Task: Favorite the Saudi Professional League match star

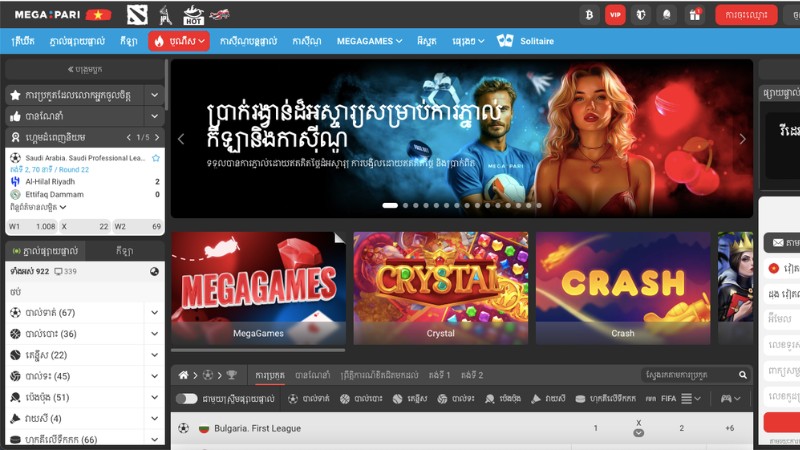Action: (x=156, y=158)
